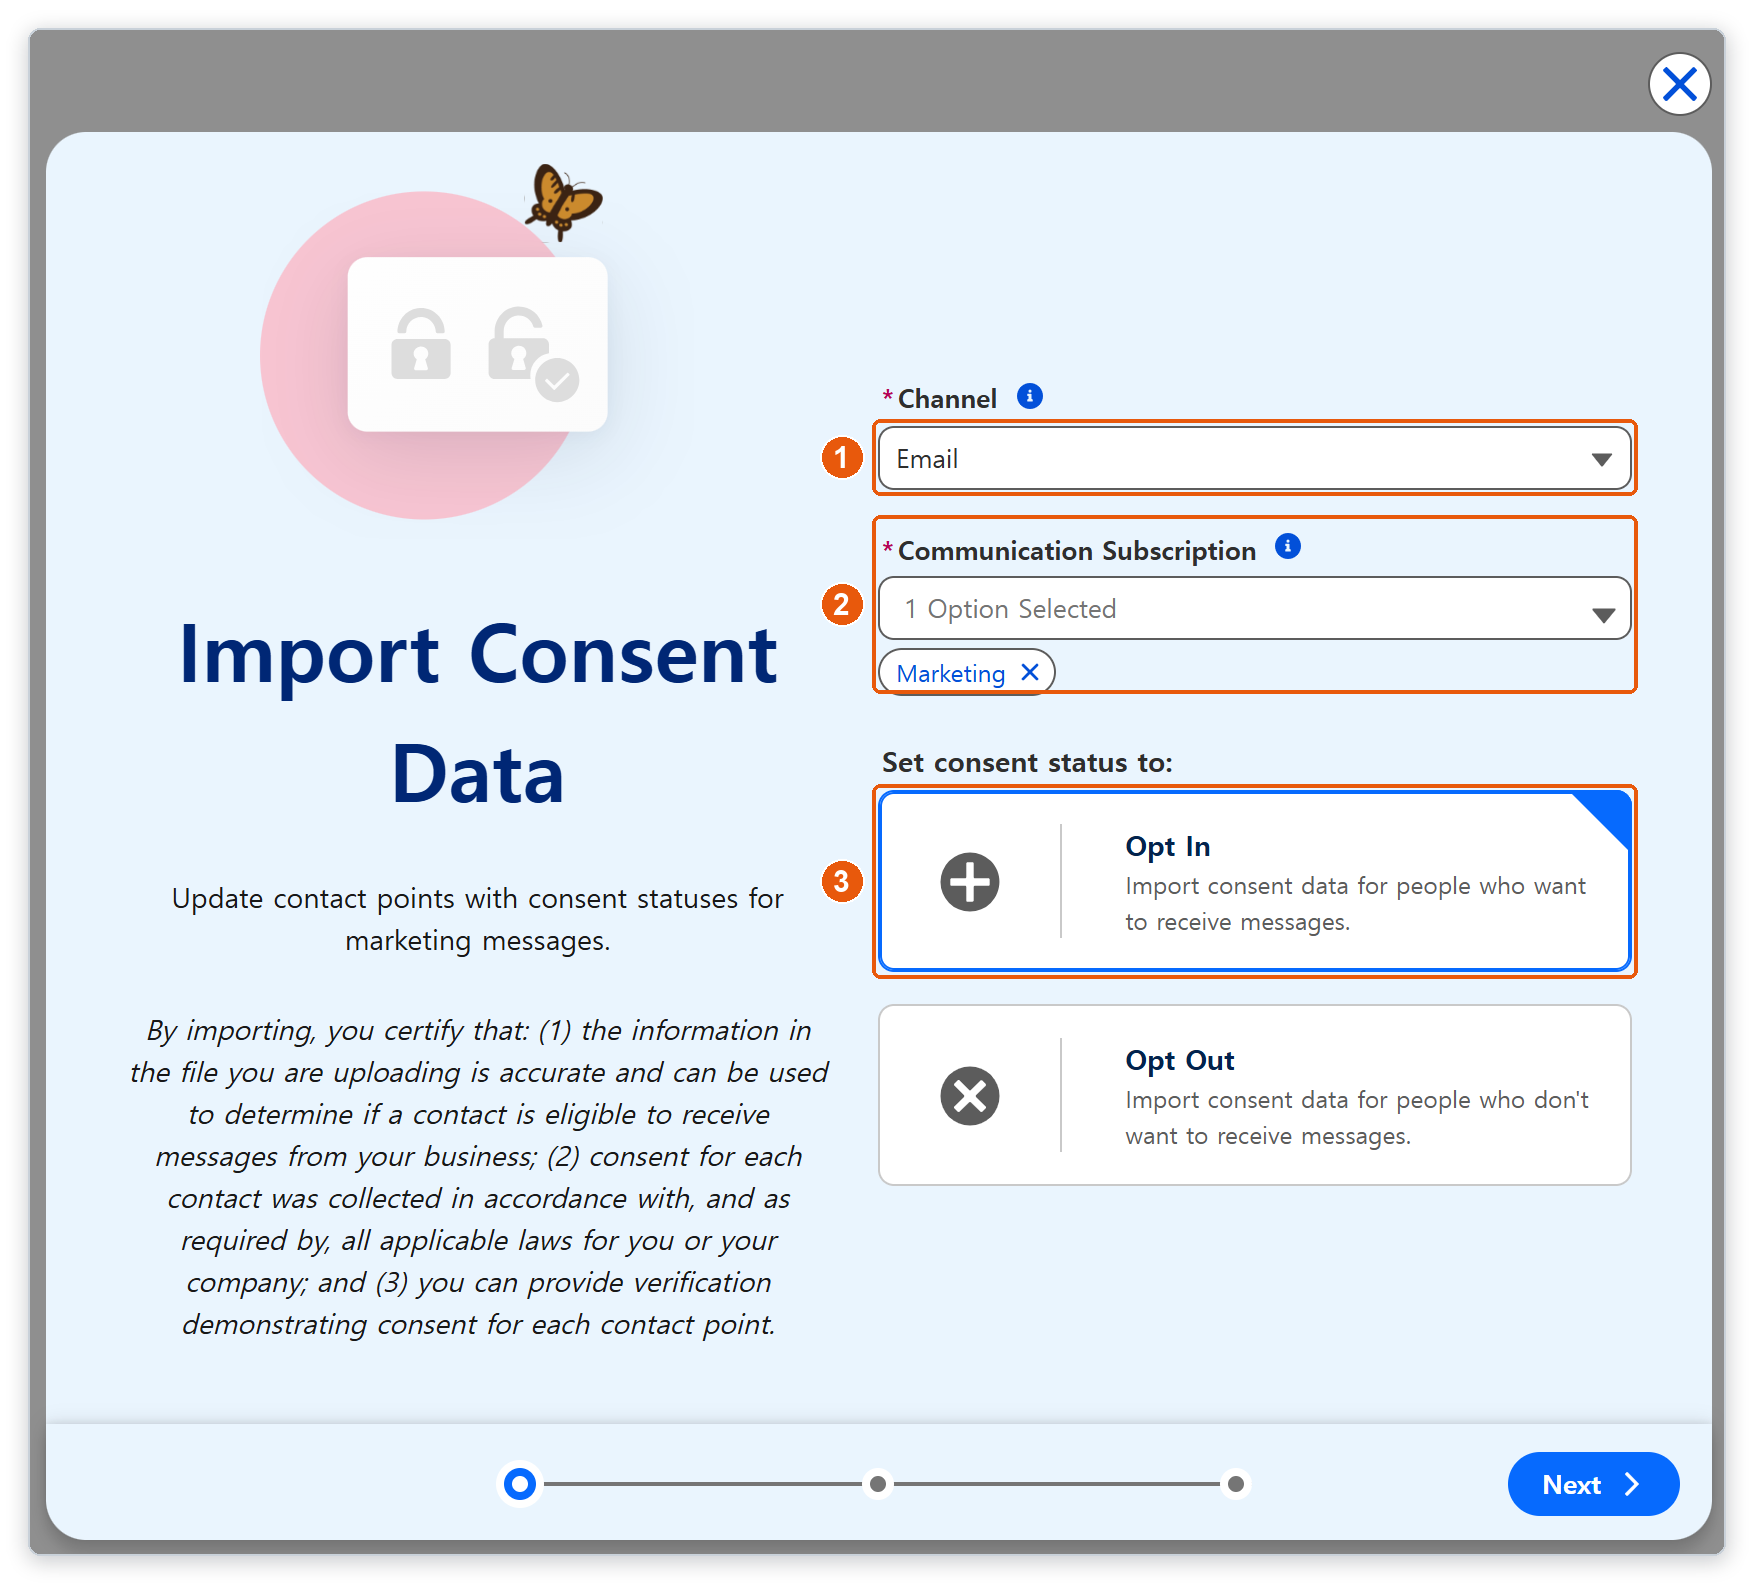Viewport: 1754px width, 1584px height.
Task: Close the Import Consent Data dialog
Action: [x=1679, y=84]
